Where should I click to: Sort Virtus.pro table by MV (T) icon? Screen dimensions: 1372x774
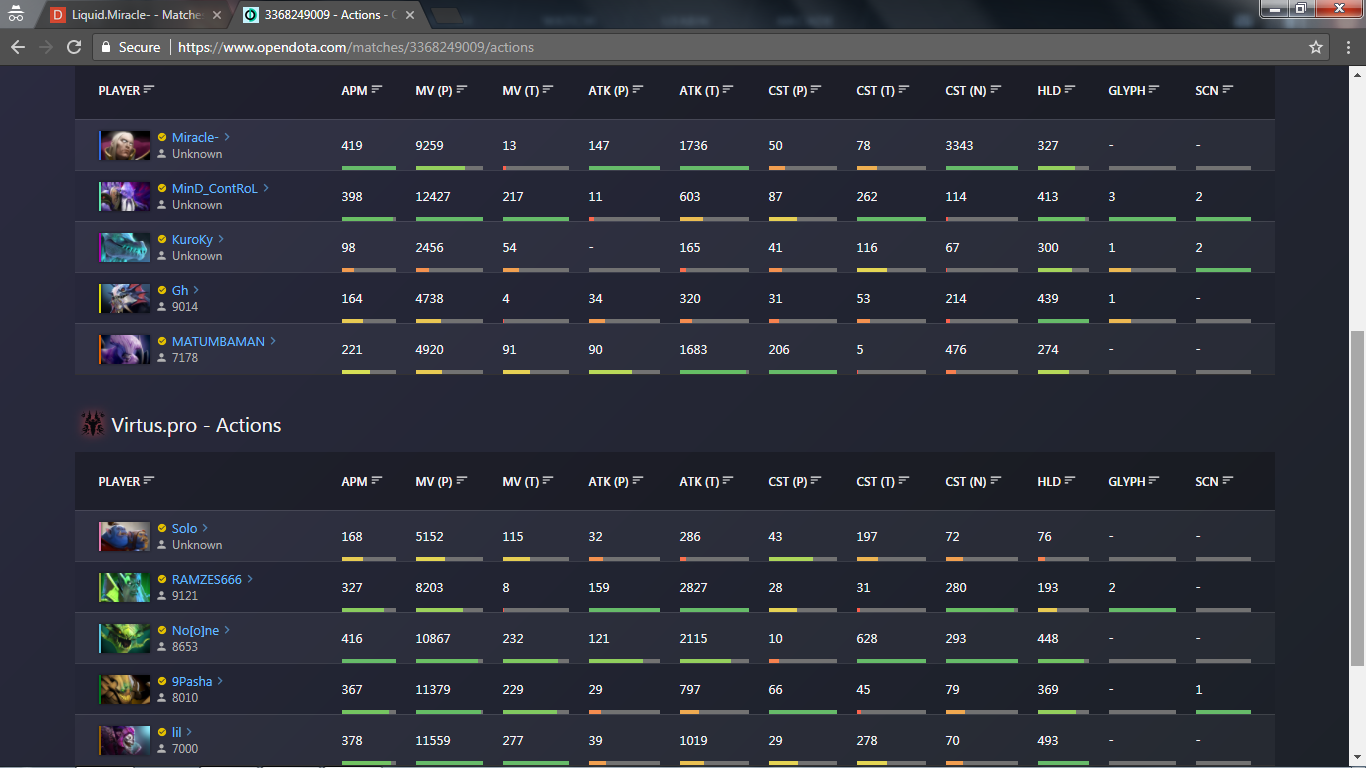549,481
